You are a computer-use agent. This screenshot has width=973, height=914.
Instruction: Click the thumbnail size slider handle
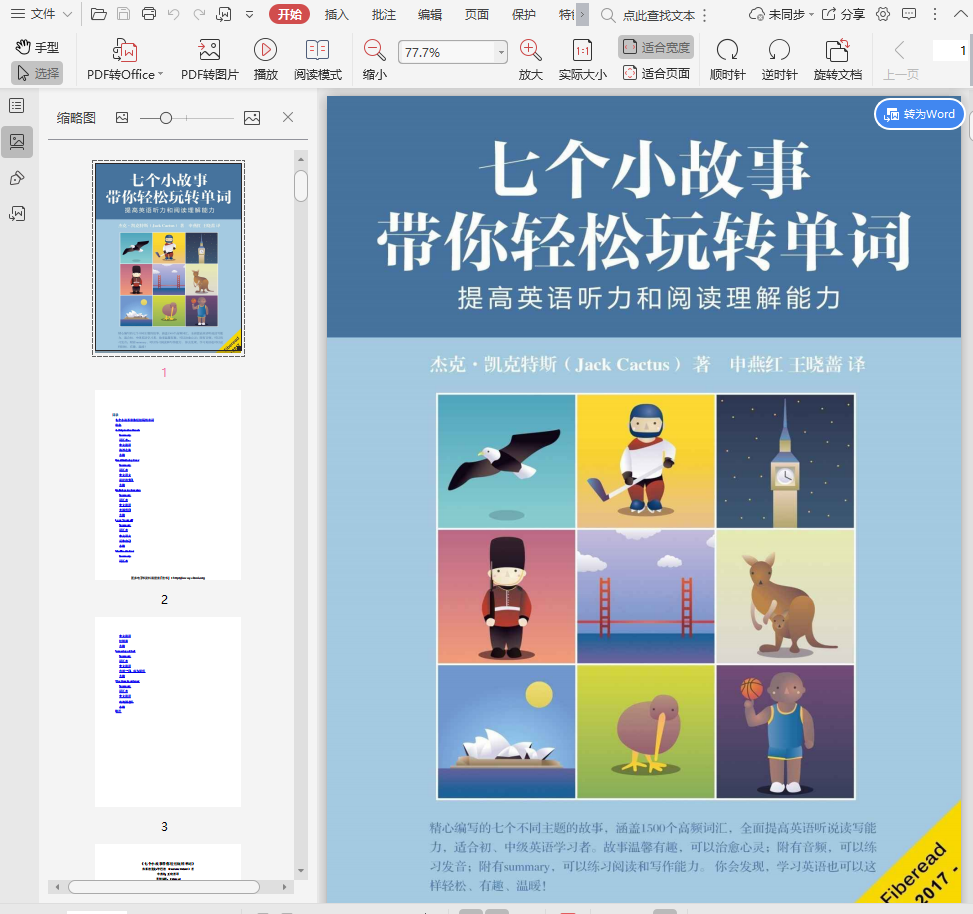(166, 118)
